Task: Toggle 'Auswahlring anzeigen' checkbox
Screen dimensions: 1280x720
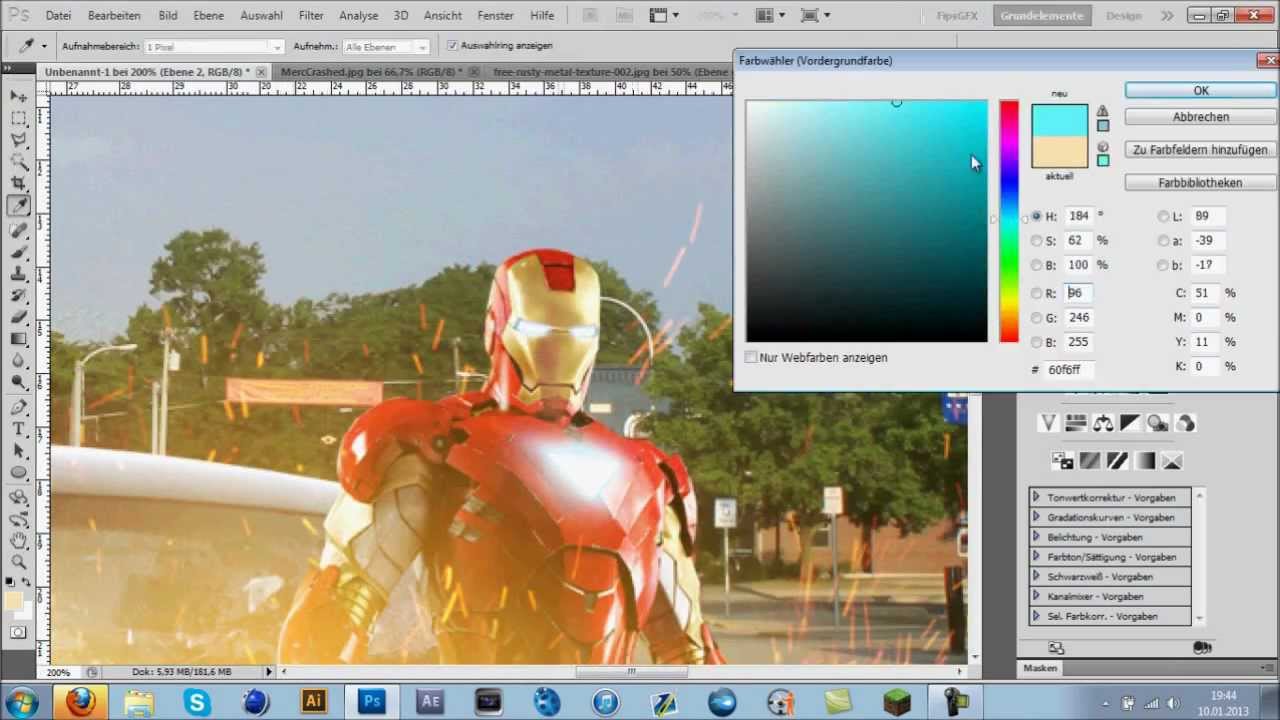Action: [452, 46]
